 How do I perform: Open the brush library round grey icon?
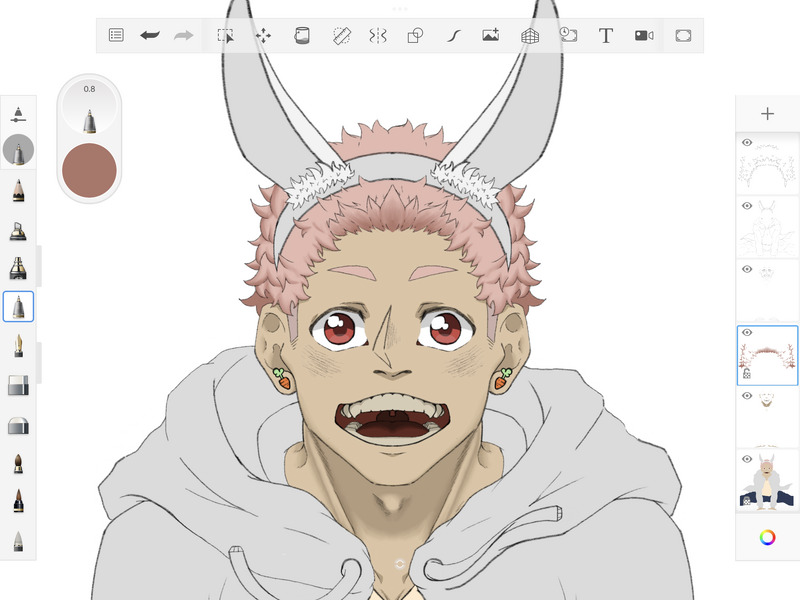coord(18,150)
